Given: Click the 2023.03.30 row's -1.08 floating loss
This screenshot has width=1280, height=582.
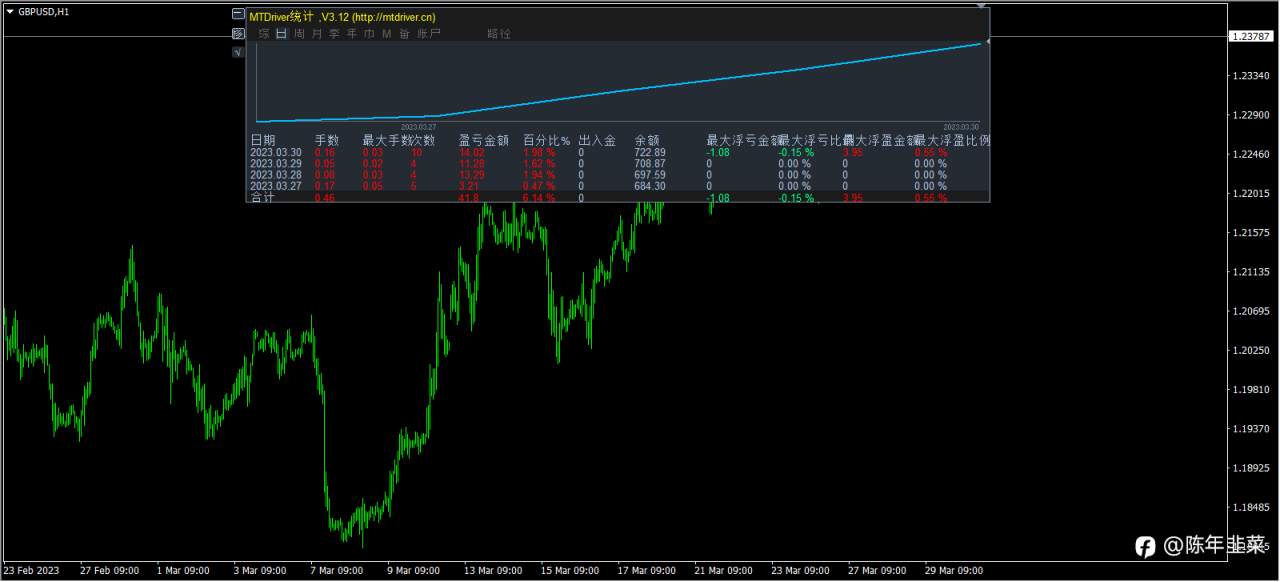Looking at the screenshot, I should [718, 153].
